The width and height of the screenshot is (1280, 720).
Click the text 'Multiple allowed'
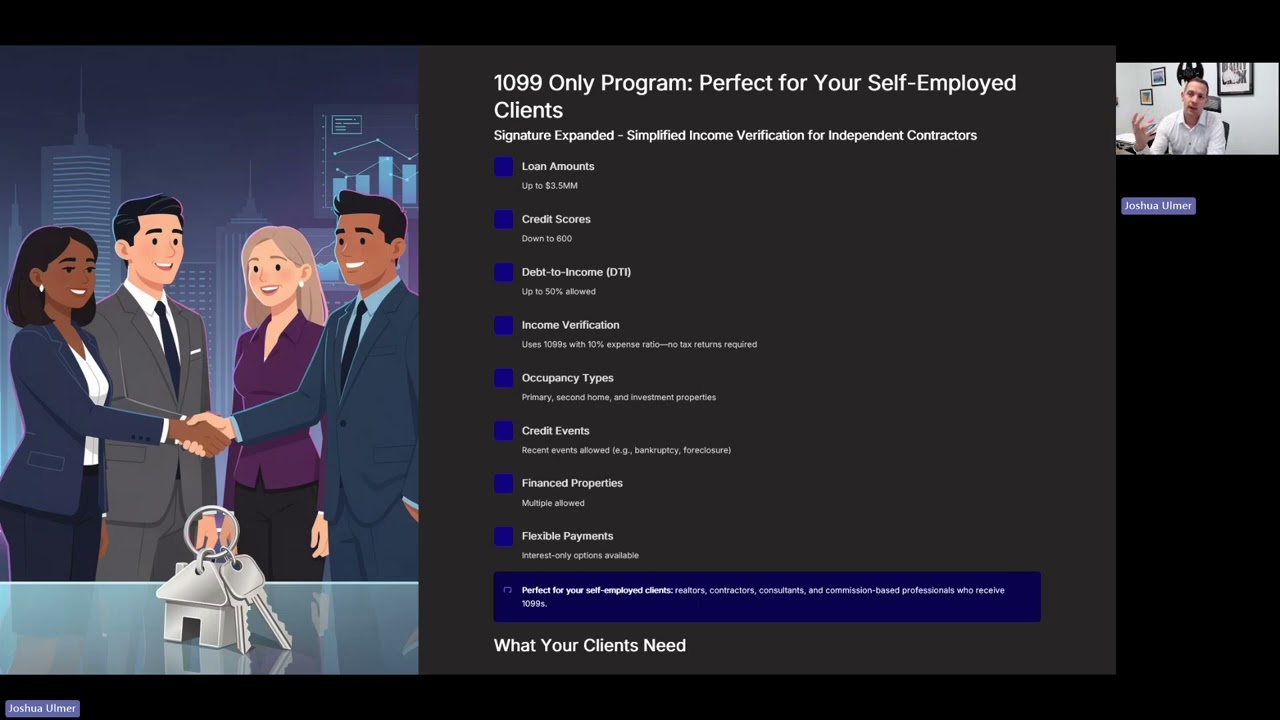point(553,503)
